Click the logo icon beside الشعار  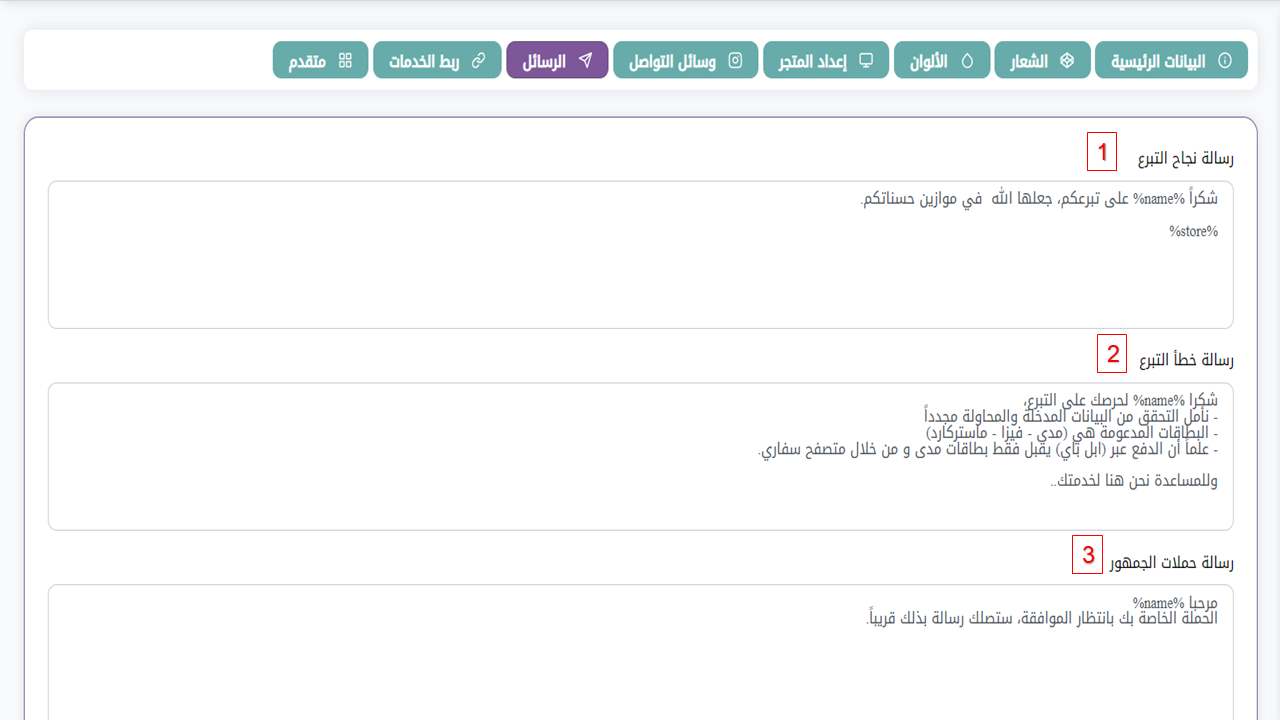tap(1067, 61)
